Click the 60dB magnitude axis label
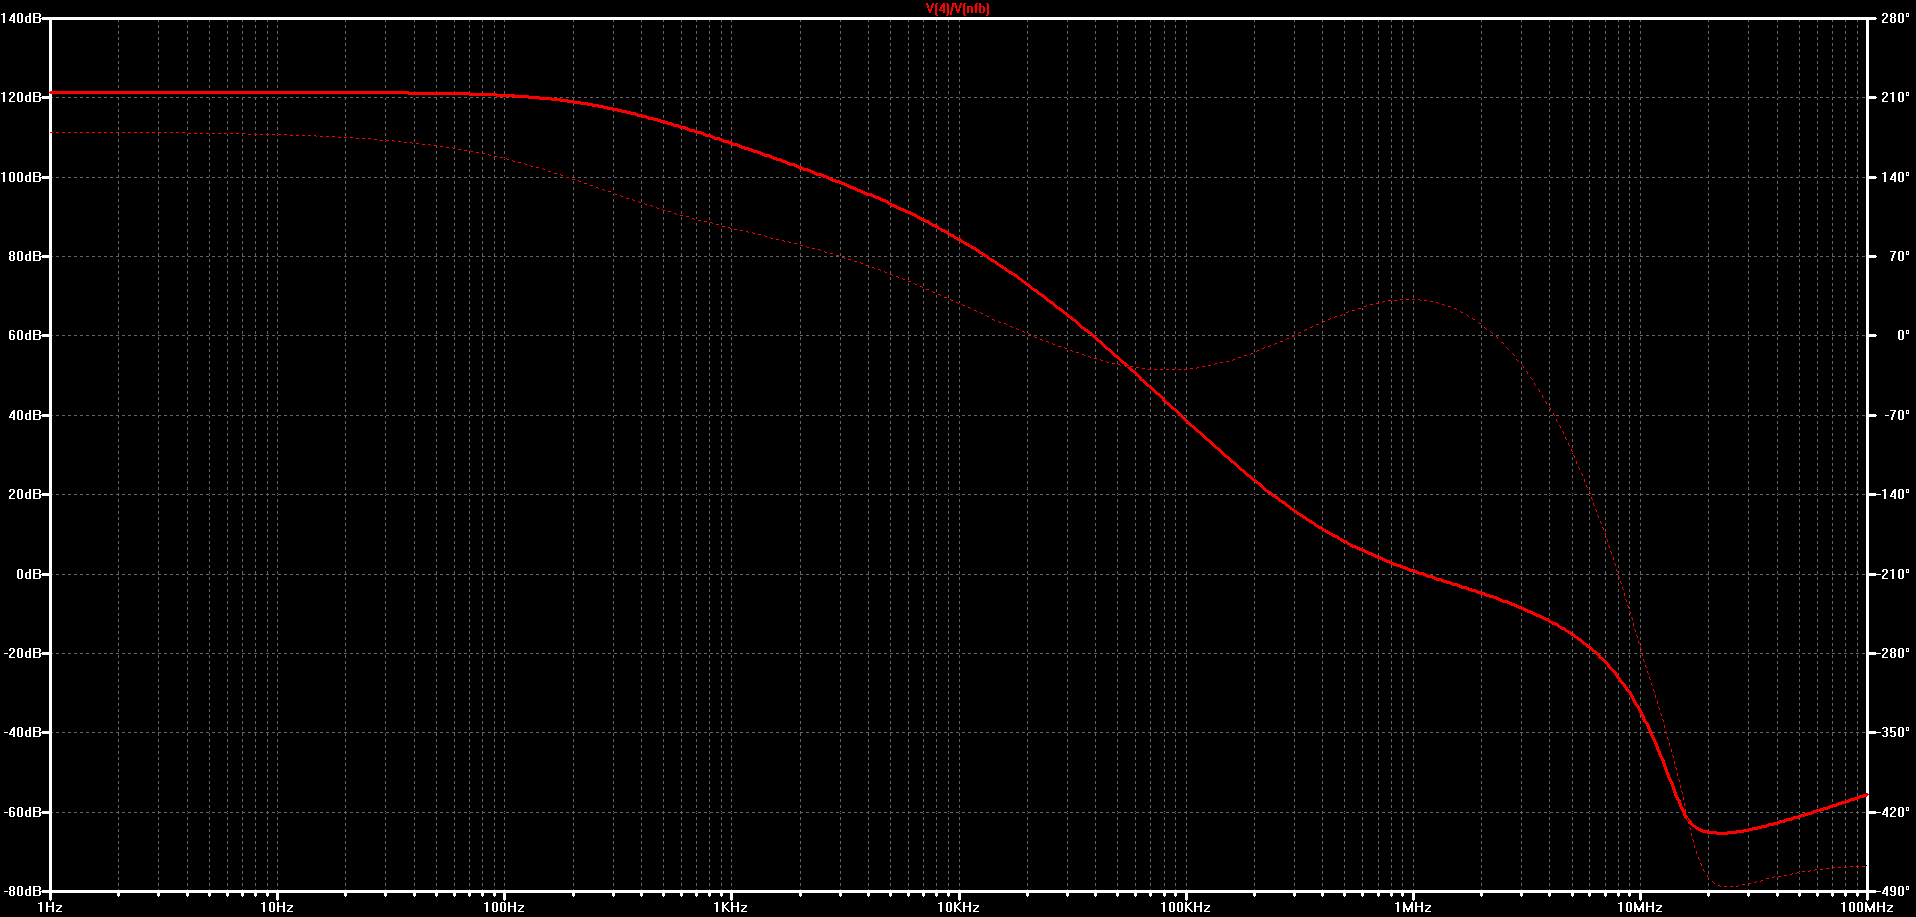1916x917 pixels. coord(24,336)
